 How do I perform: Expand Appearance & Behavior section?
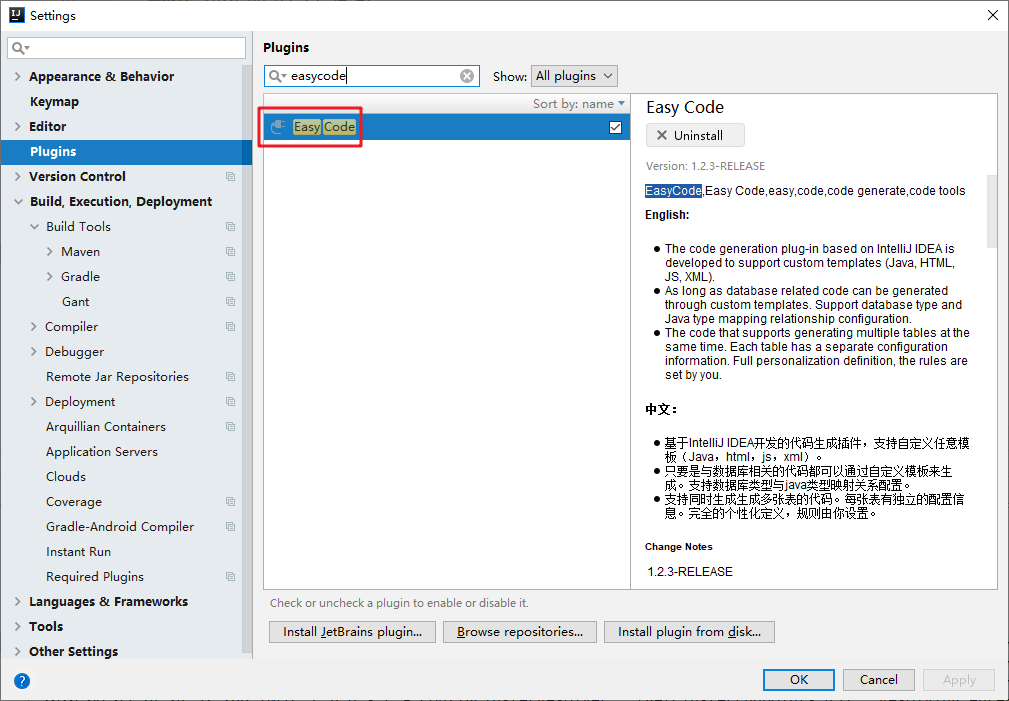point(17,77)
